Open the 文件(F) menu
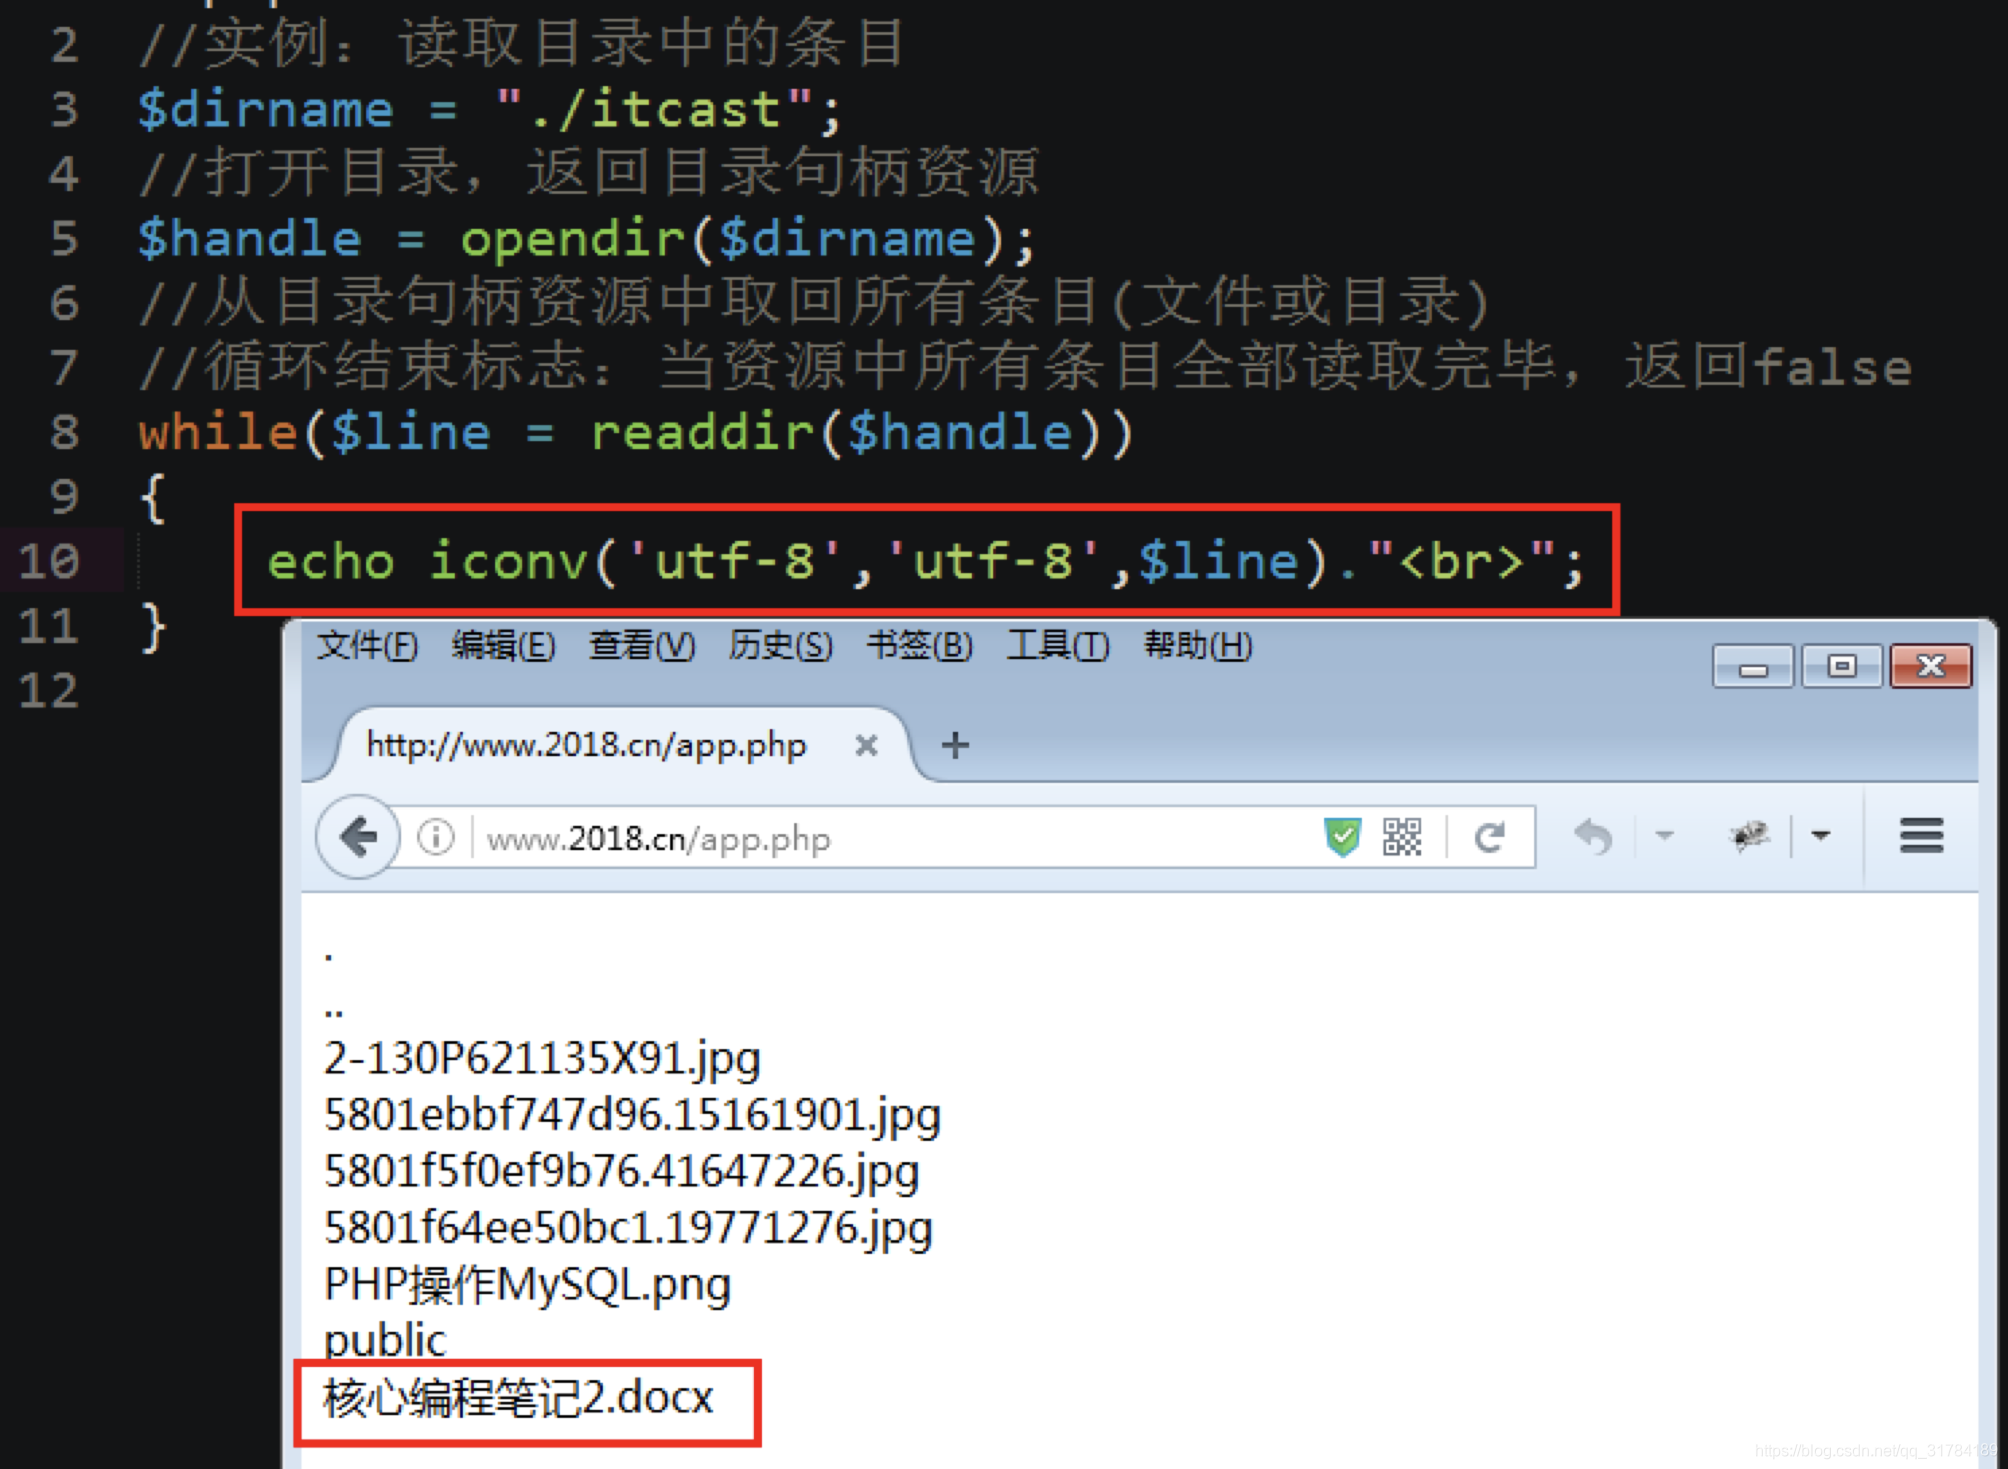 click(x=367, y=646)
